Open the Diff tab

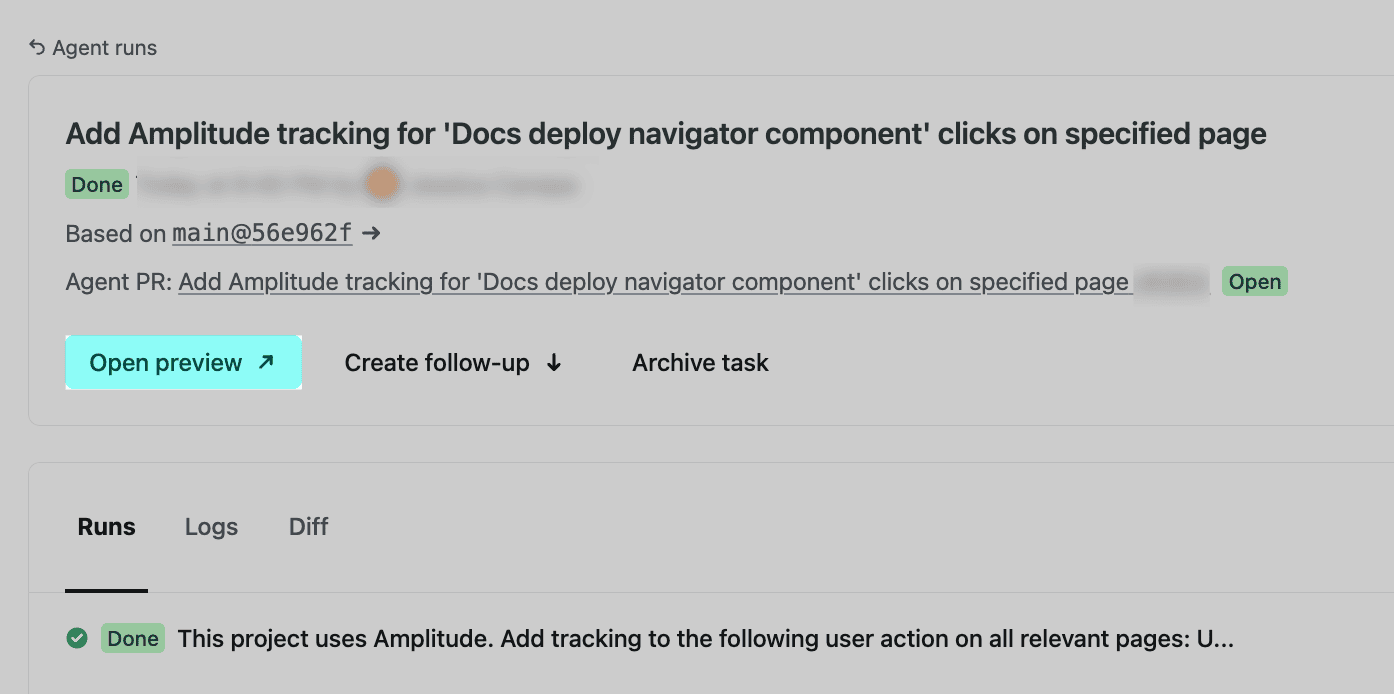(308, 527)
